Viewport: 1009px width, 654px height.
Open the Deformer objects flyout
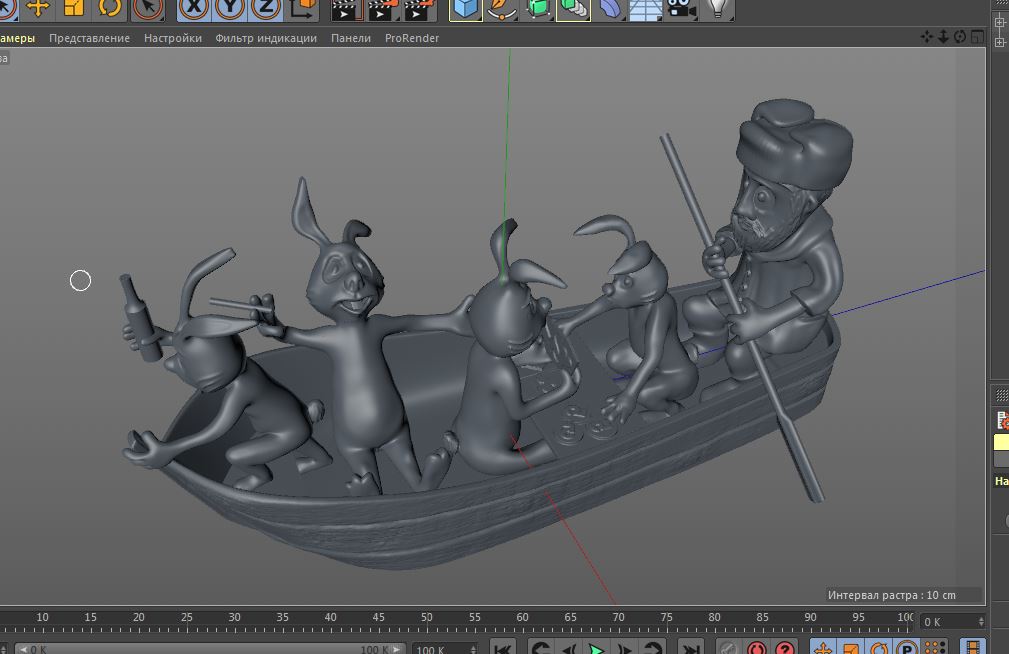click(x=609, y=8)
